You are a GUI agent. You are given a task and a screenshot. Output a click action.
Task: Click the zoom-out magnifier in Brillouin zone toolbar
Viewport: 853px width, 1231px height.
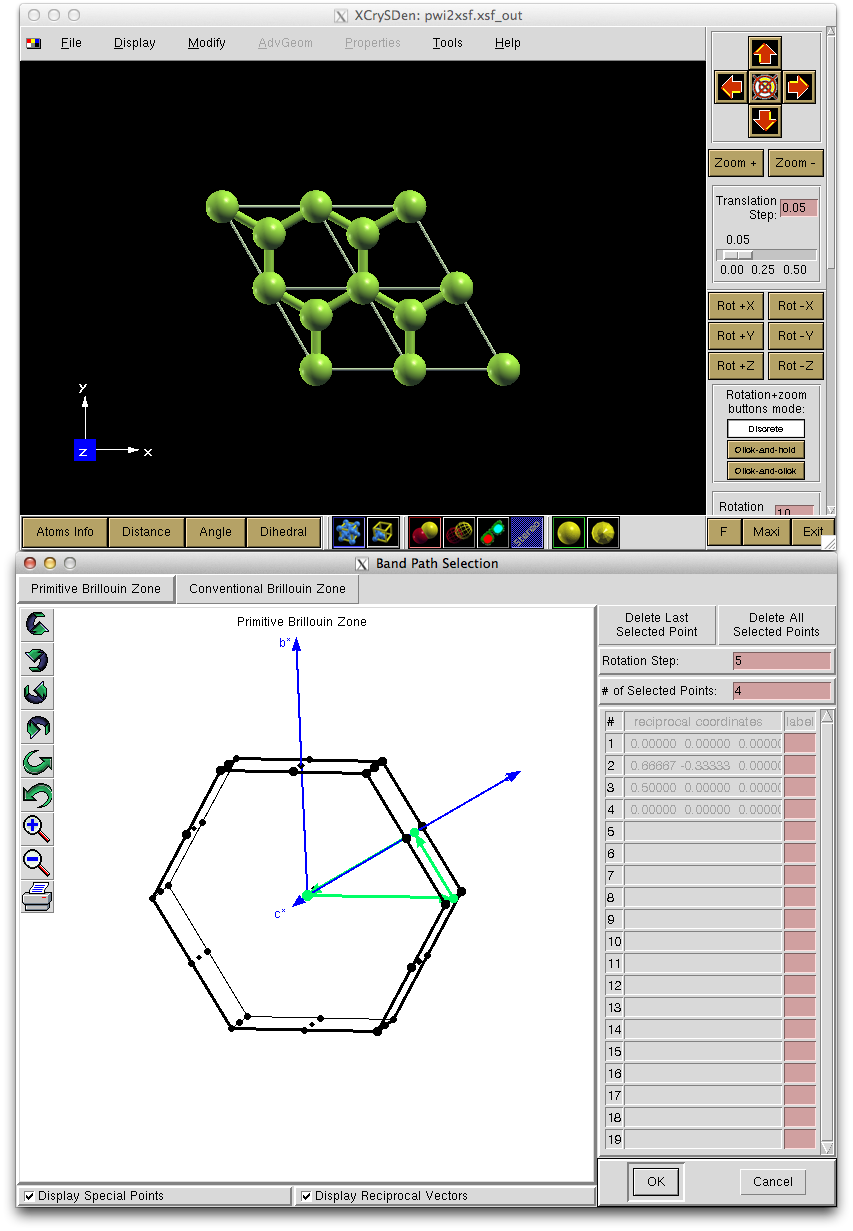37,861
